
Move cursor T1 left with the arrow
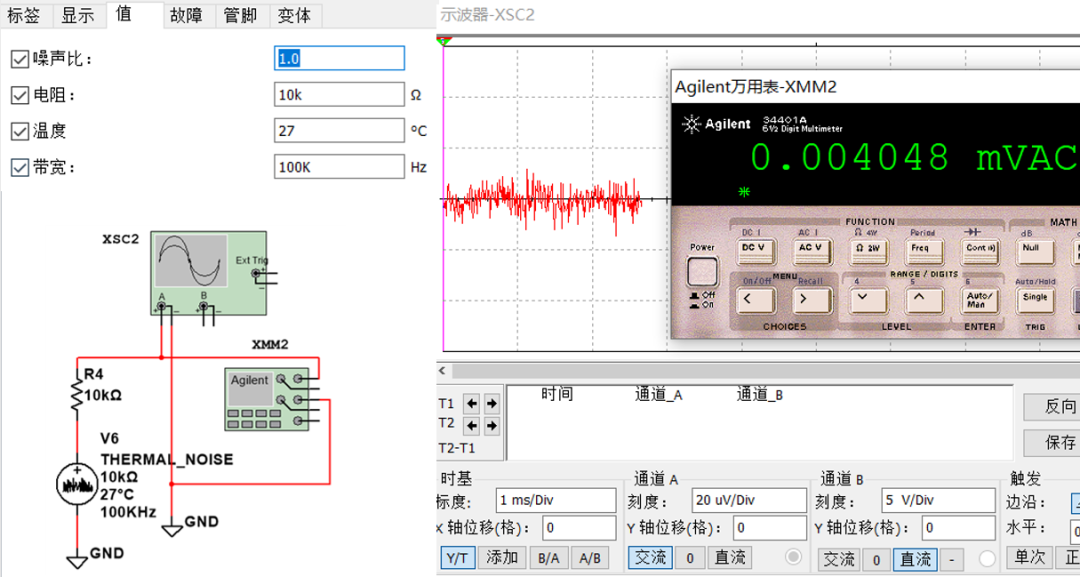tap(471, 403)
